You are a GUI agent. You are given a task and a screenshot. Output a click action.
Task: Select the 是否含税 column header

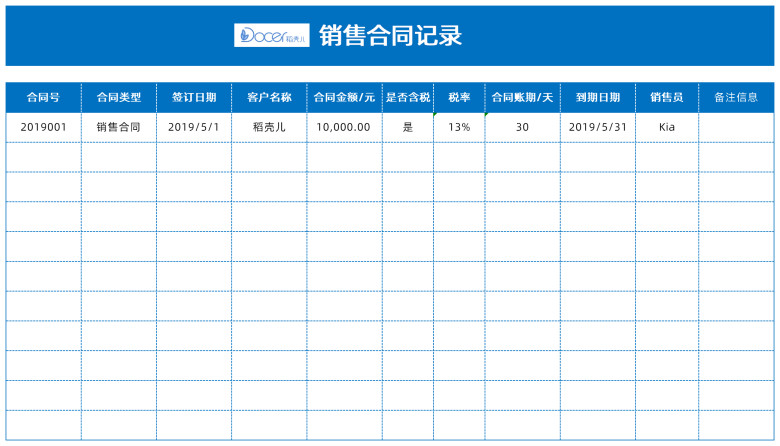(x=408, y=97)
